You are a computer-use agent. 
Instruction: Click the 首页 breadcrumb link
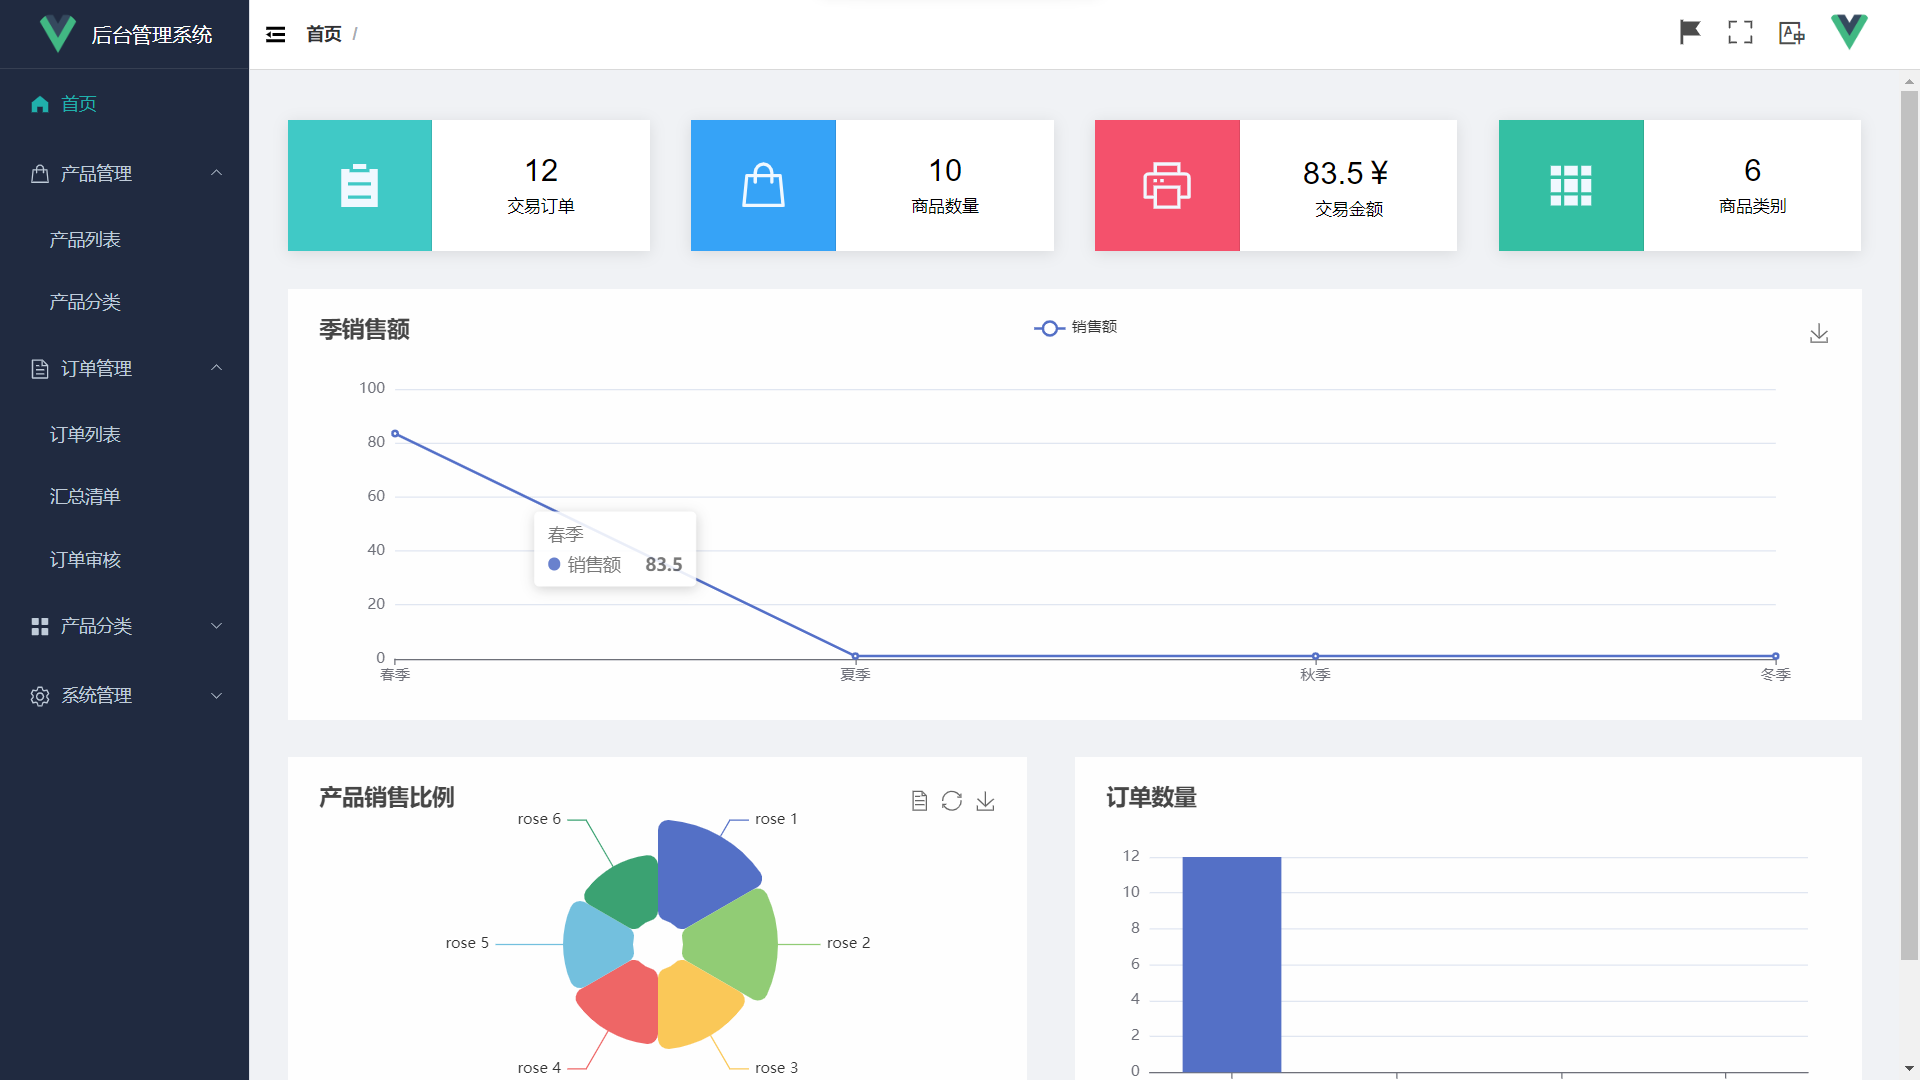322,33
